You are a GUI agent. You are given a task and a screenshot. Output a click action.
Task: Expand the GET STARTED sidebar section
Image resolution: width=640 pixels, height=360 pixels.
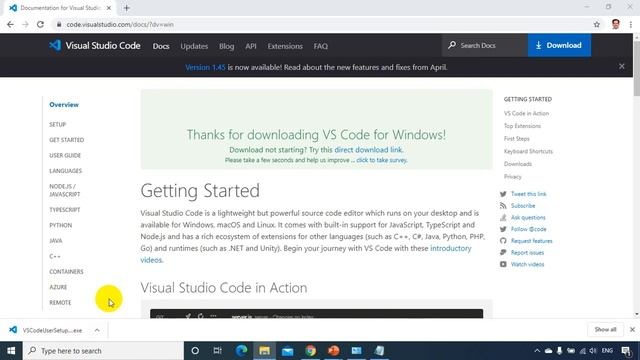point(67,140)
